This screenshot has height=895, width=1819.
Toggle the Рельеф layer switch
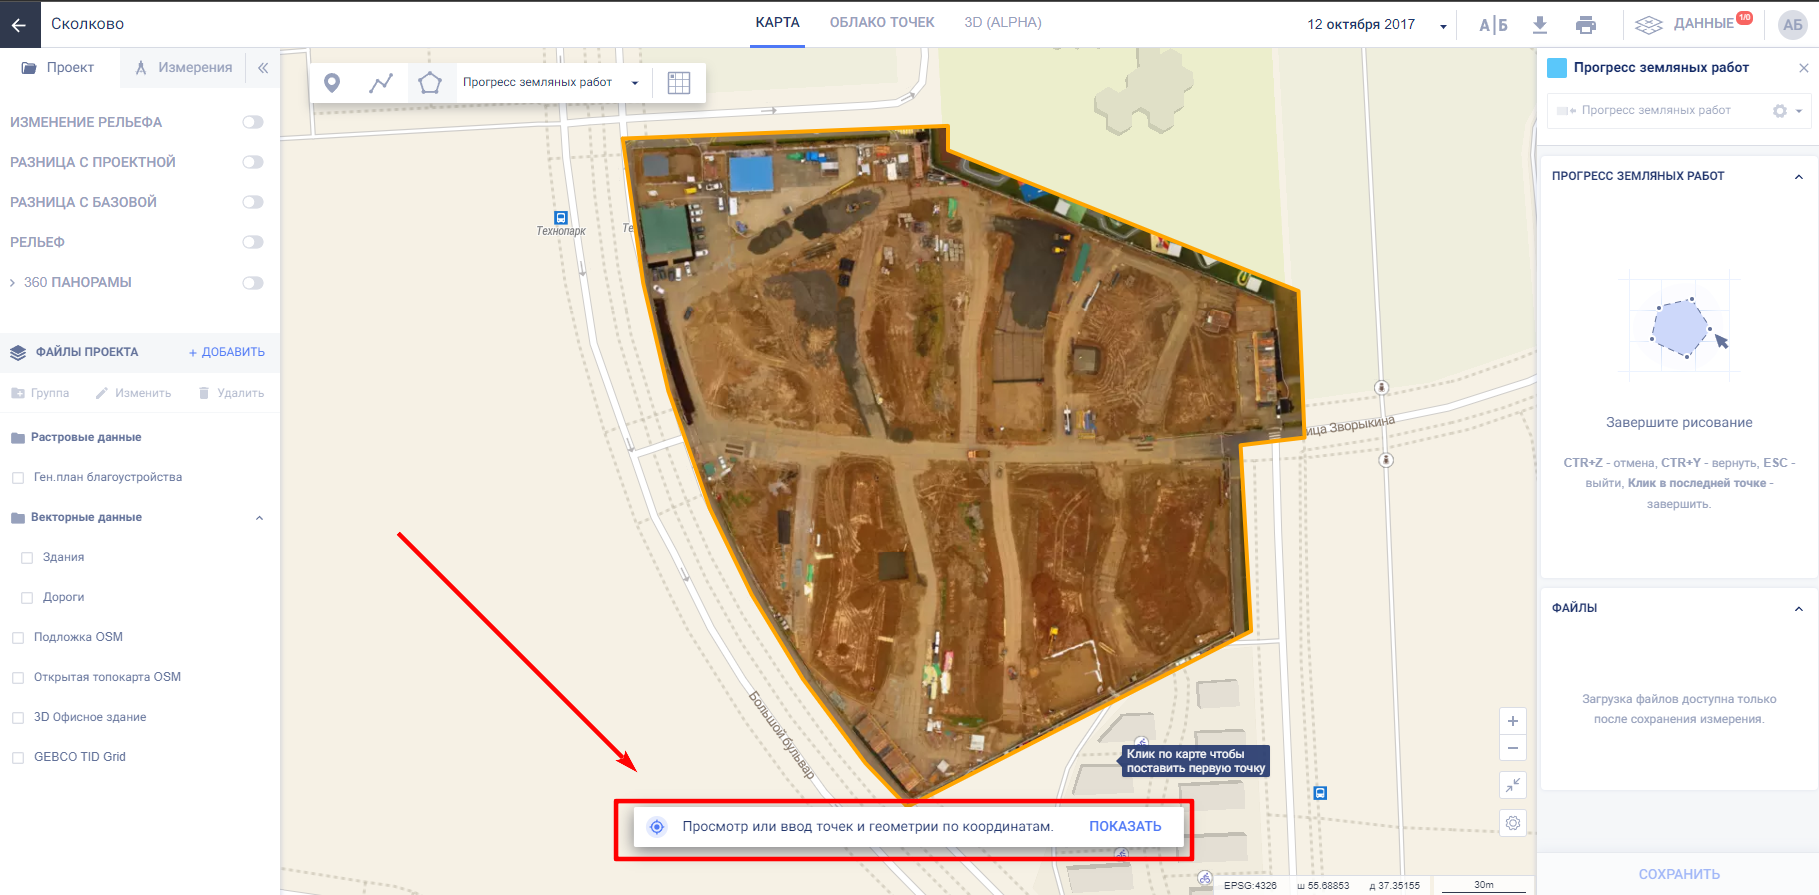point(253,242)
